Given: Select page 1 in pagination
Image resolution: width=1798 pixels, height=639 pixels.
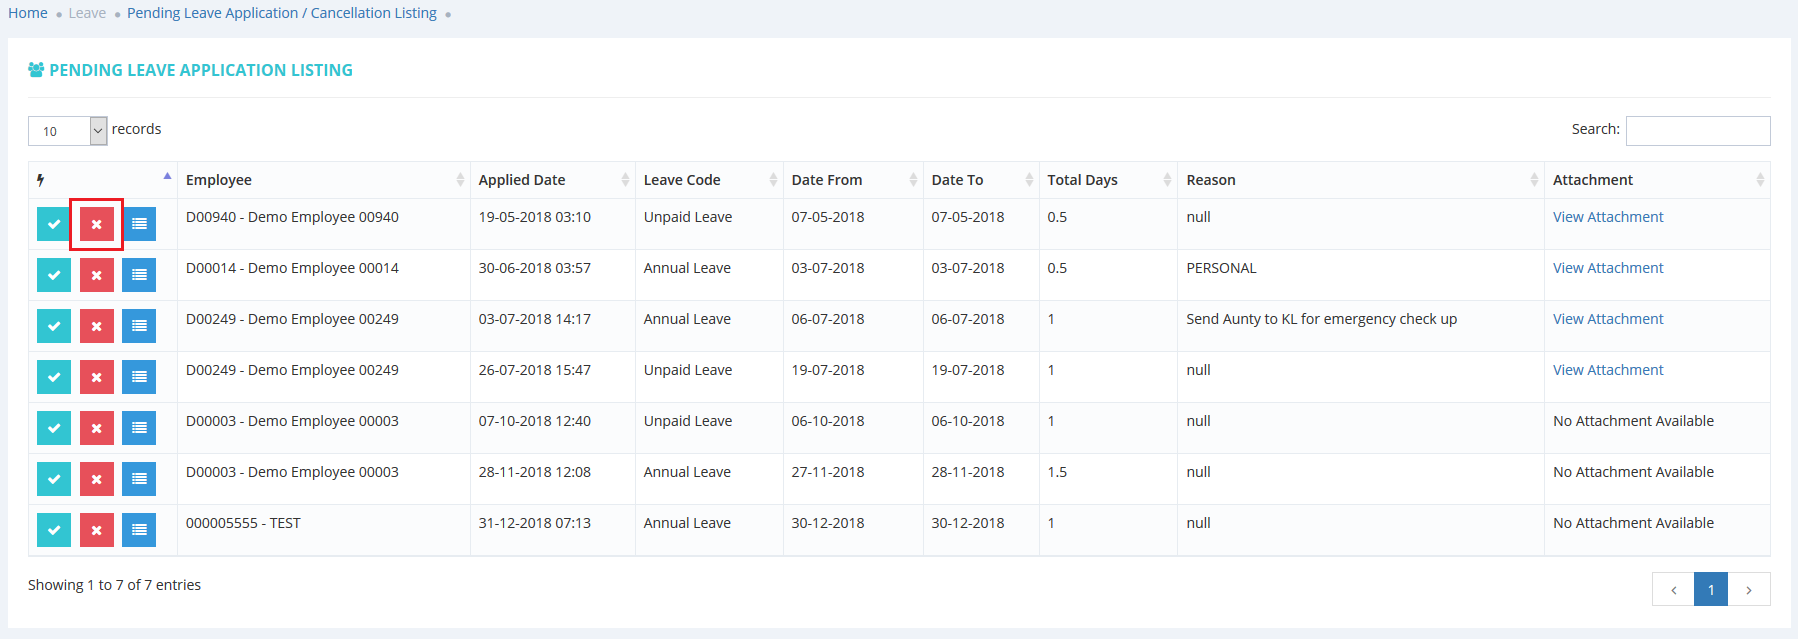Looking at the screenshot, I should point(1710,590).
